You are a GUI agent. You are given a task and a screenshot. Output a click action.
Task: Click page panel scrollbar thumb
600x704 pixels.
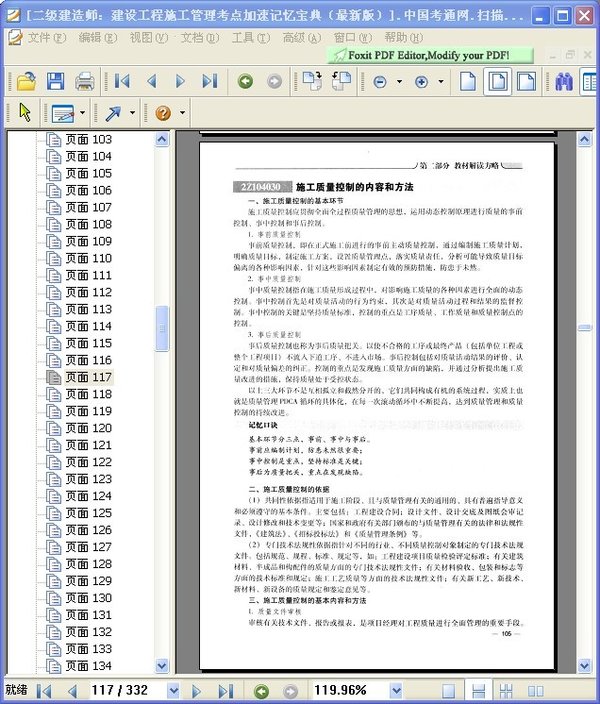162,329
